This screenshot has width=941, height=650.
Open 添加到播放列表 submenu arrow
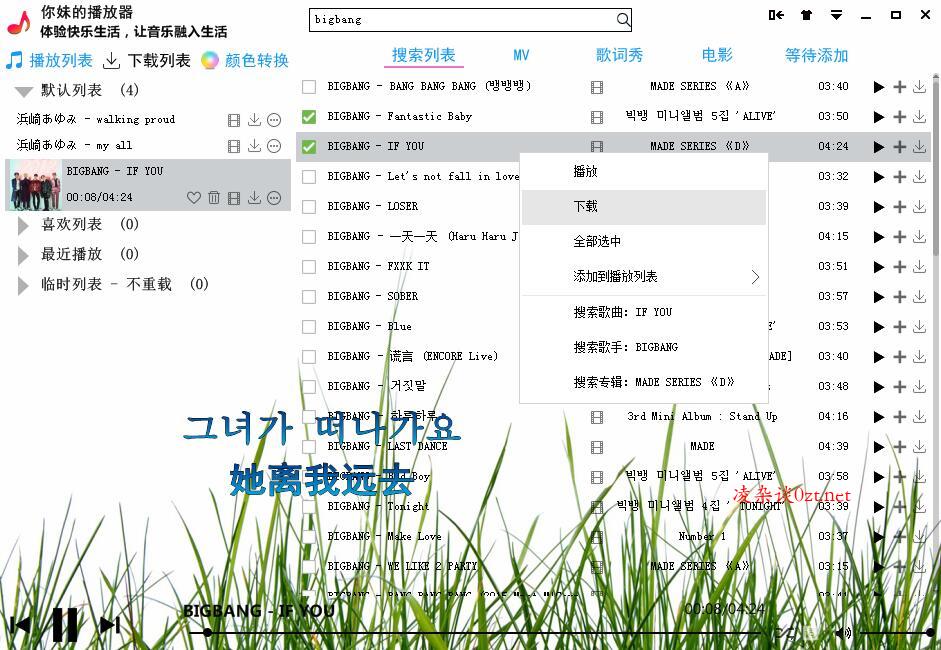pyautogui.click(x=755, y=277)
